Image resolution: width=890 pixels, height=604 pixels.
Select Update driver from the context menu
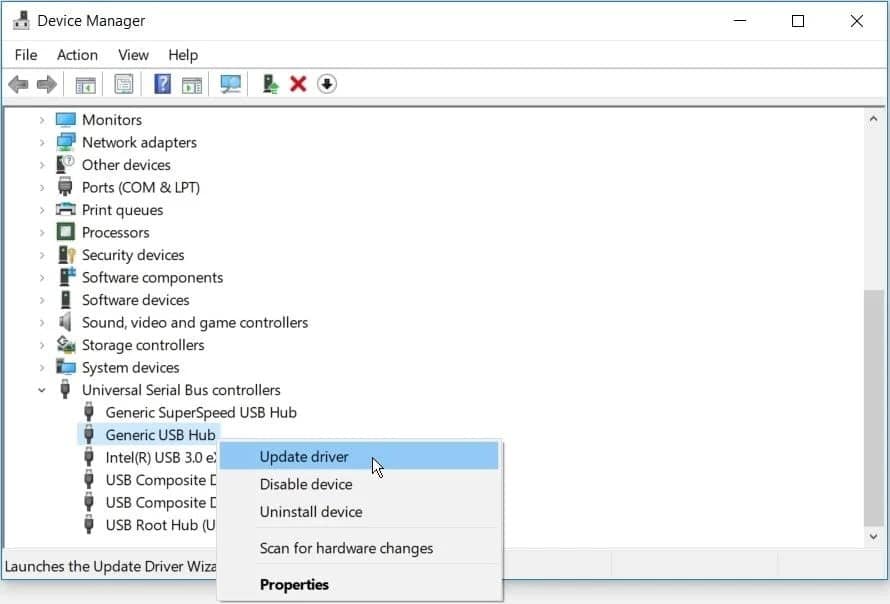(x=304, y=456)
